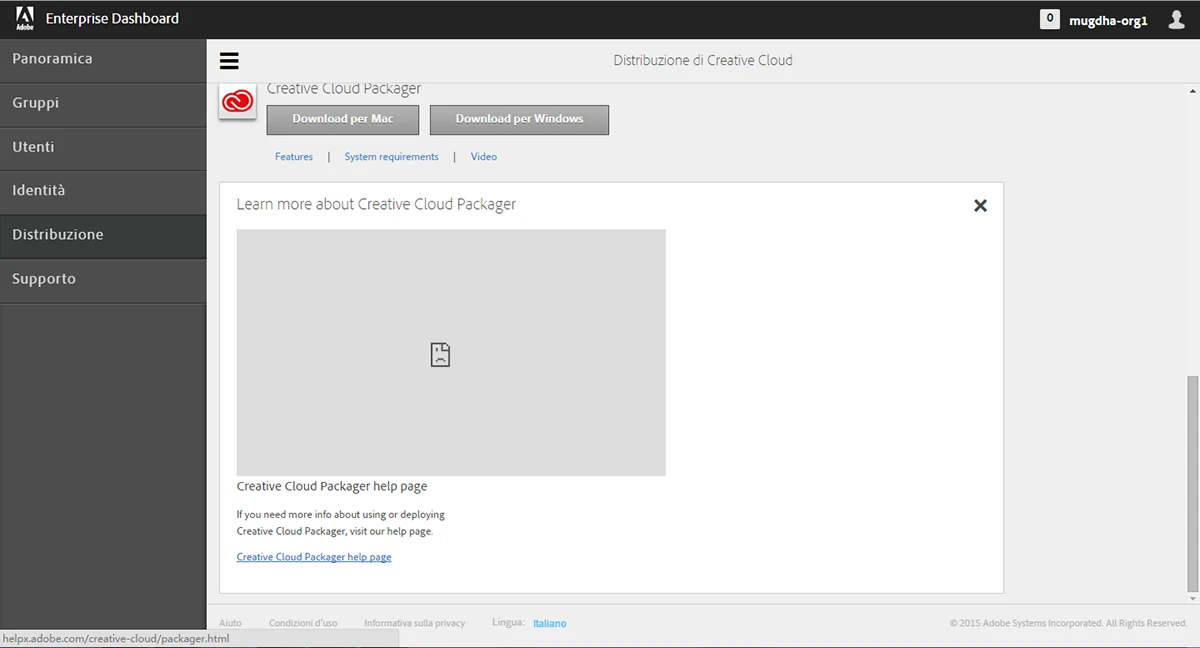Open Supporto in the sidebar
Image resolution: width=1200 pixels, height=648 pixels.
tap(103, 279)
